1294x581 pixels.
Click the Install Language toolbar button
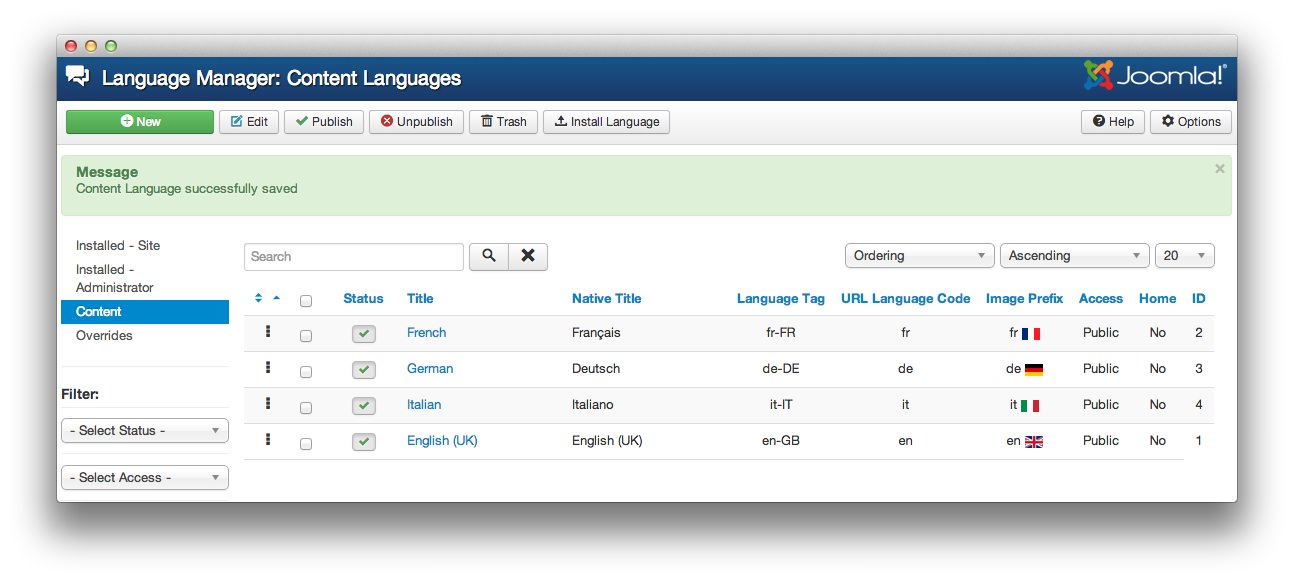click(606, 122)
